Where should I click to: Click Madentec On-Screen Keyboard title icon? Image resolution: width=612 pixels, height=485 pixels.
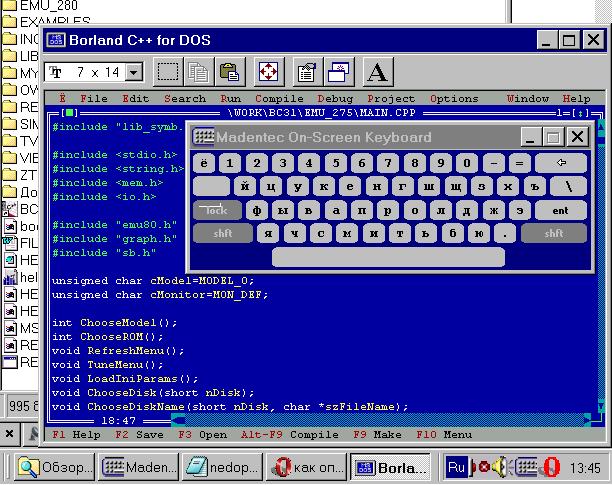[x=203, y=137]
